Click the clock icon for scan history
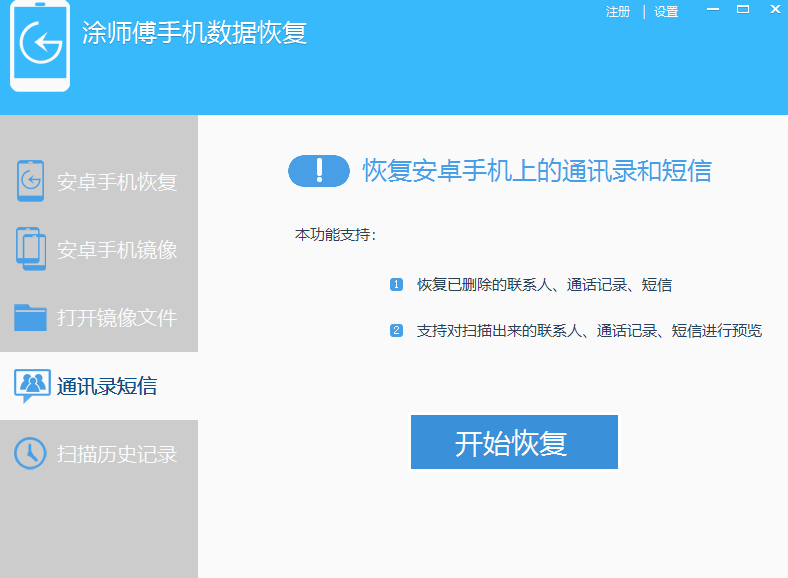The width and height of the screenshot is (788, 578). [x=31, y=453]
